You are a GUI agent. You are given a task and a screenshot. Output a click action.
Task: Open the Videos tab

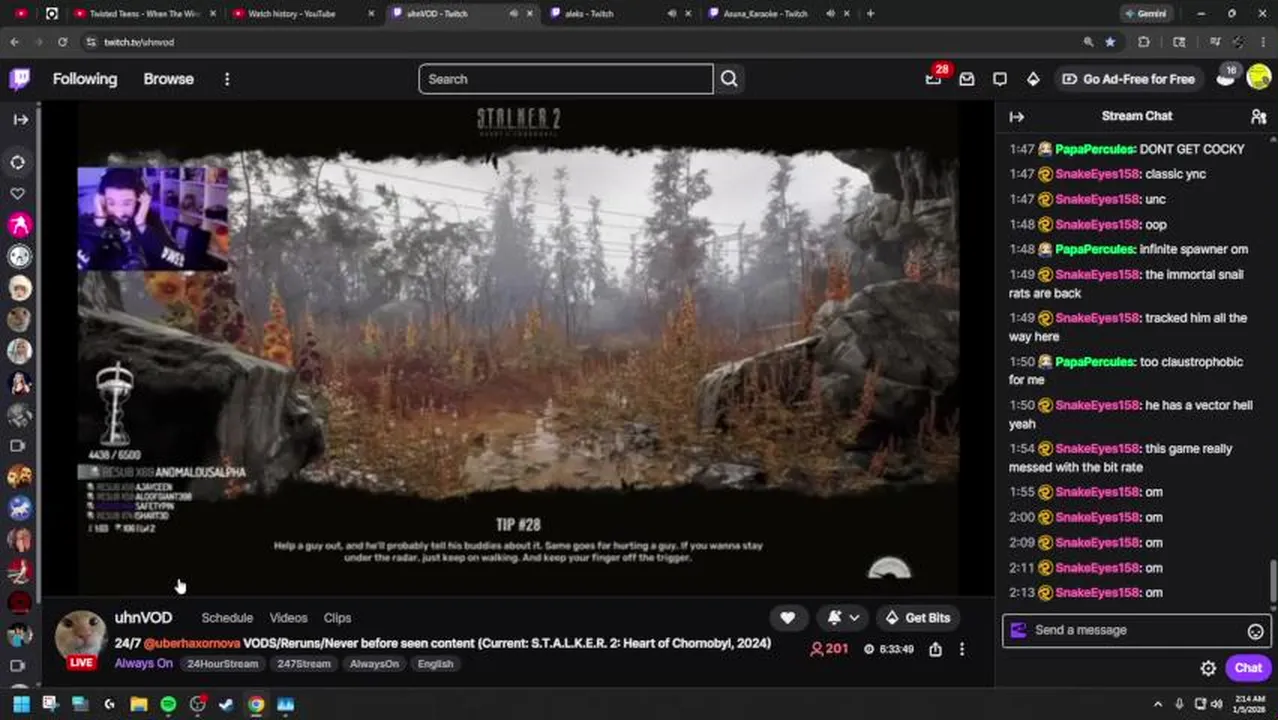(x=288, y=618)
